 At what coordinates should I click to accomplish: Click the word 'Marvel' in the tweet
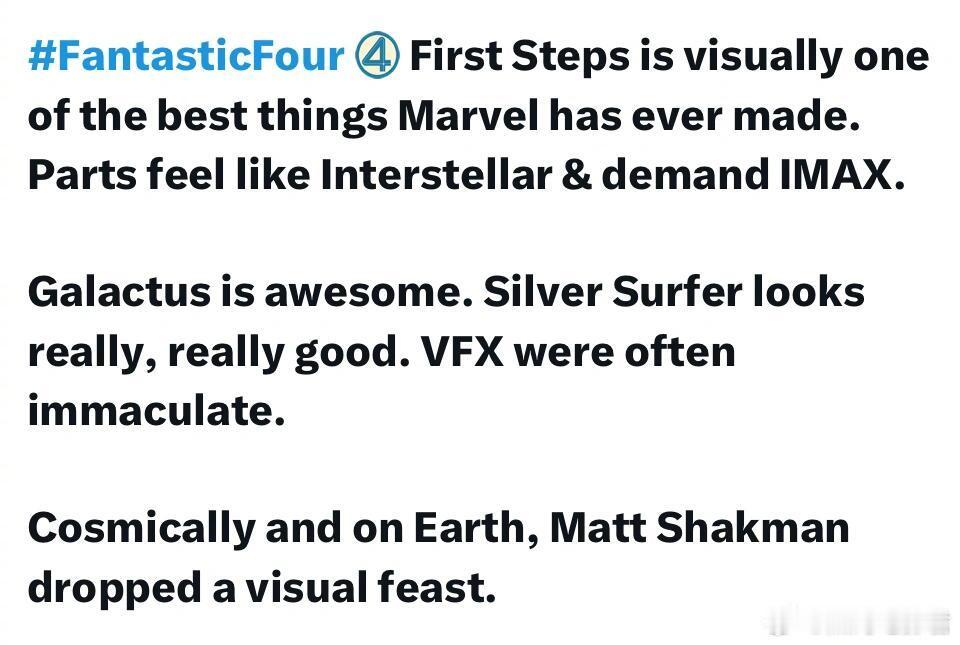coord(469,114)
